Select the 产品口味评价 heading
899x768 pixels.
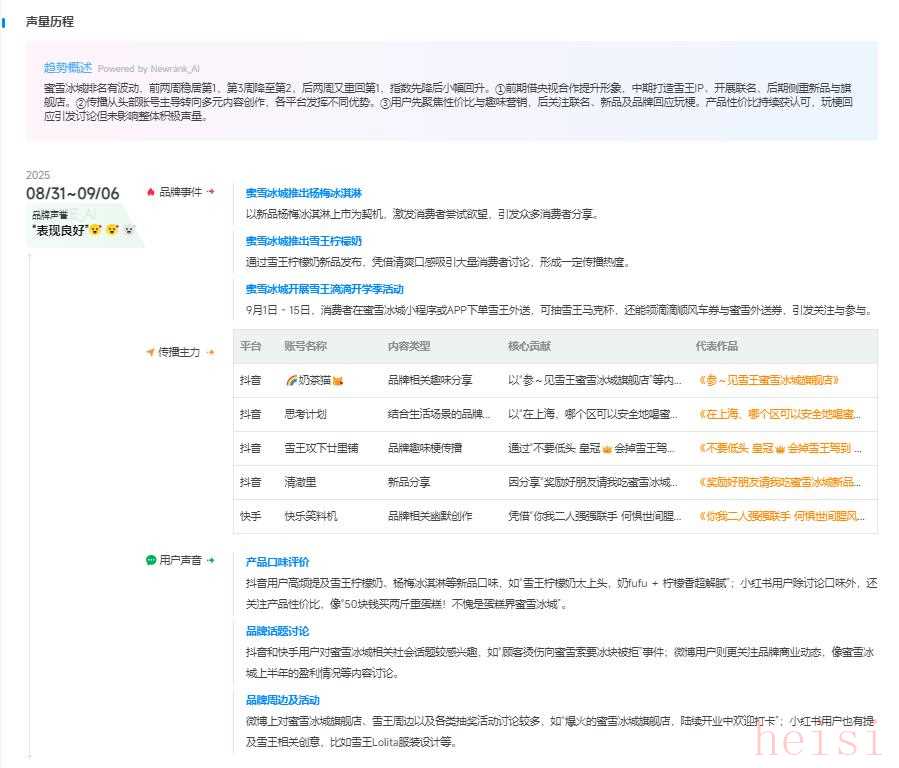click(x=277, y=562)
